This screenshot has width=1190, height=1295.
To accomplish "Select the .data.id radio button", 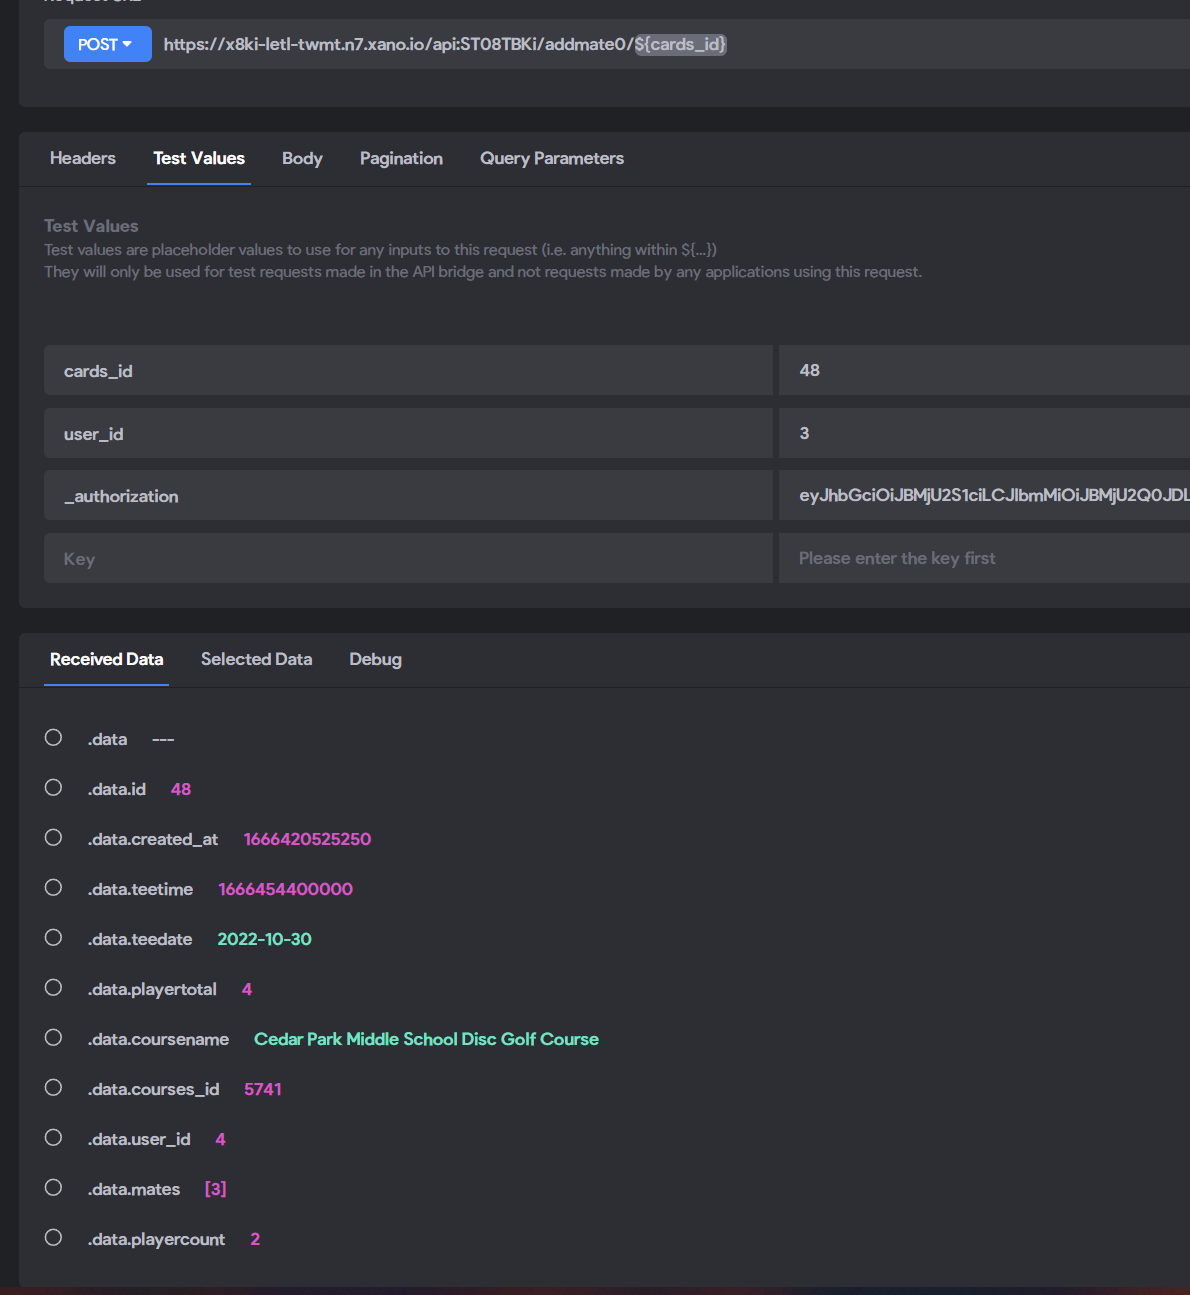I will click(54, 788).
